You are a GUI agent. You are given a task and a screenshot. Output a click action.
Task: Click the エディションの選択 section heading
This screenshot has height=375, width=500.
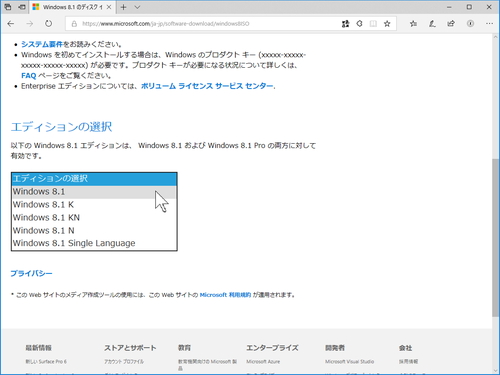pyautogui.click(x=61, y=127)
